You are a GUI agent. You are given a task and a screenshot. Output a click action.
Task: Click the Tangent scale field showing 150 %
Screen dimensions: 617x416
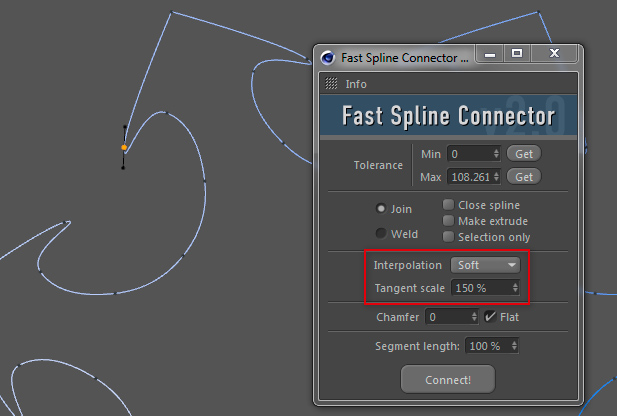tap(485, 288)
